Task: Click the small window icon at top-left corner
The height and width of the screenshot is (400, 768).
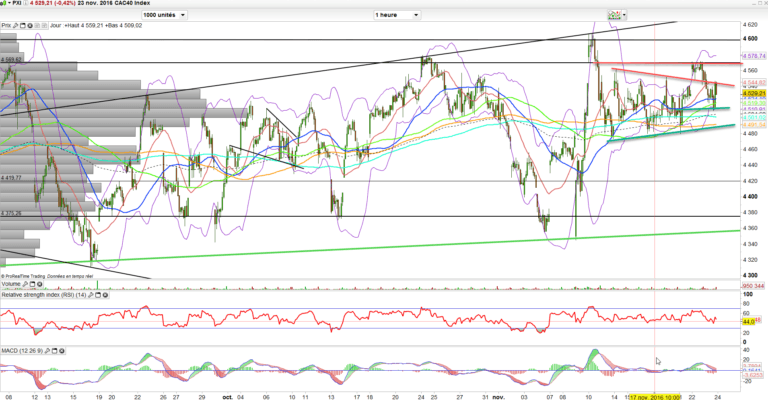Action: point(3,4)
